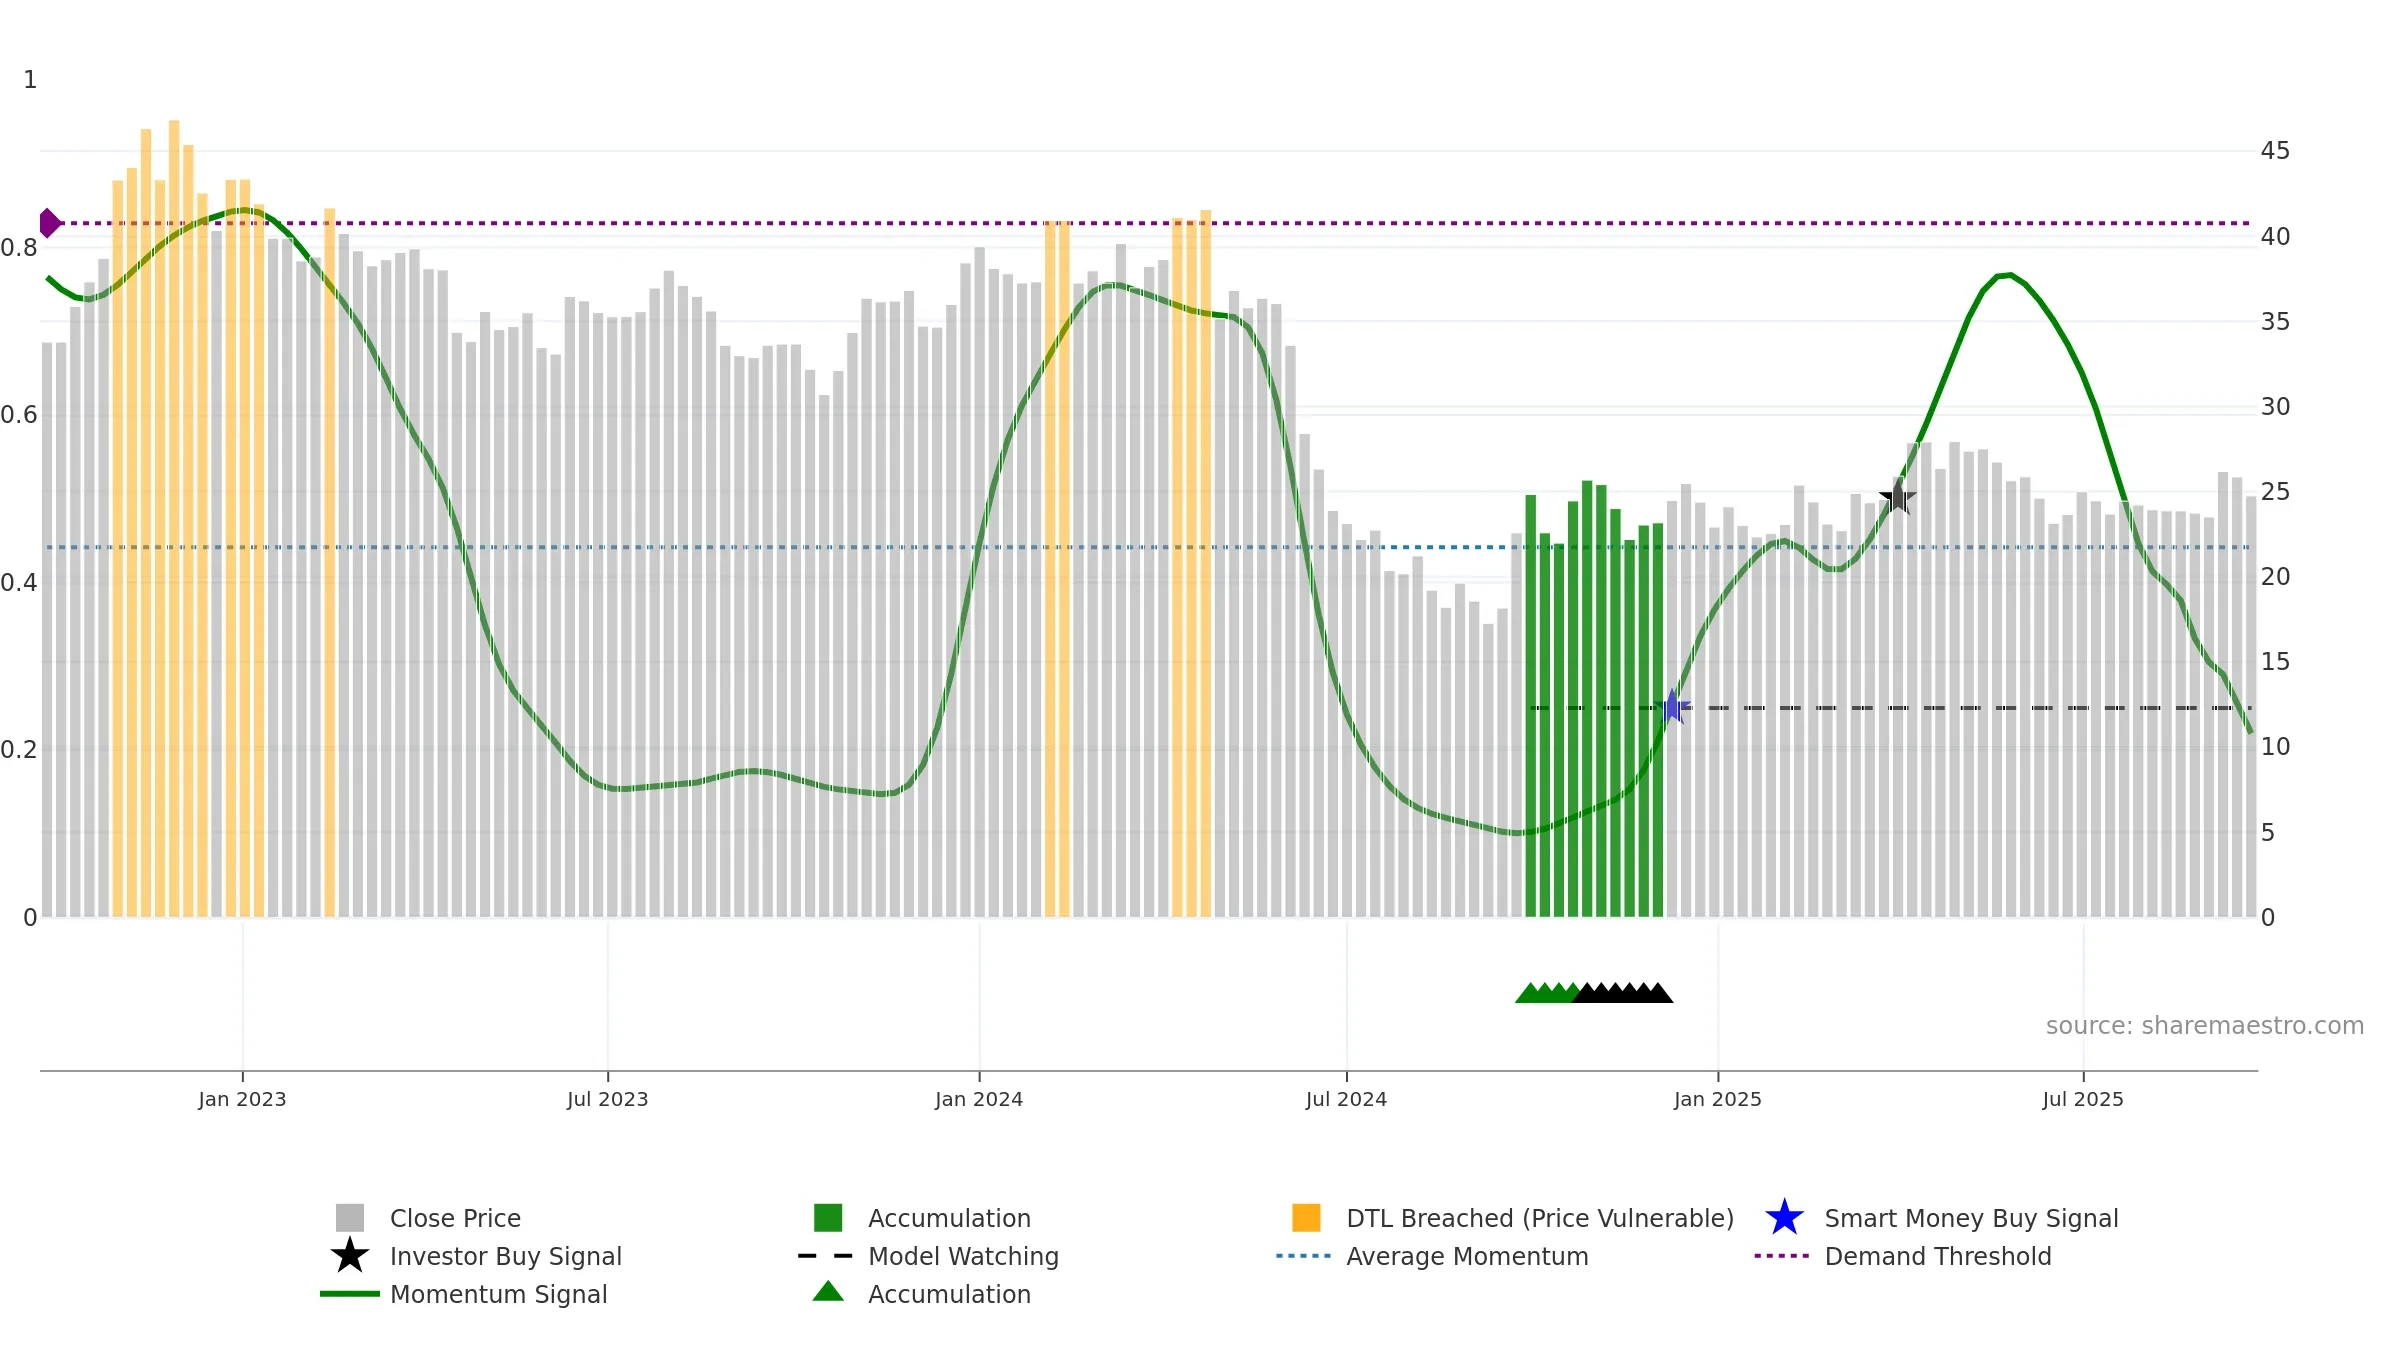
Task: Toggle the DTL Breached (Price Vulnerable) label
Action: click(1540, 1218)
